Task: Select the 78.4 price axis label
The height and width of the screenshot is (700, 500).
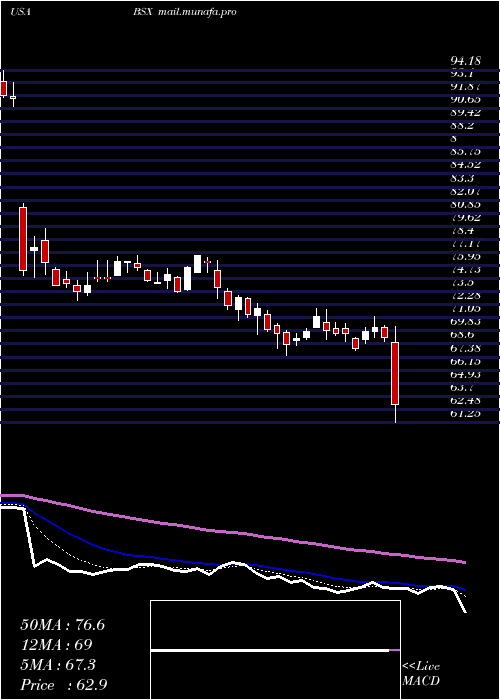Action: click(x=462, y=231)
